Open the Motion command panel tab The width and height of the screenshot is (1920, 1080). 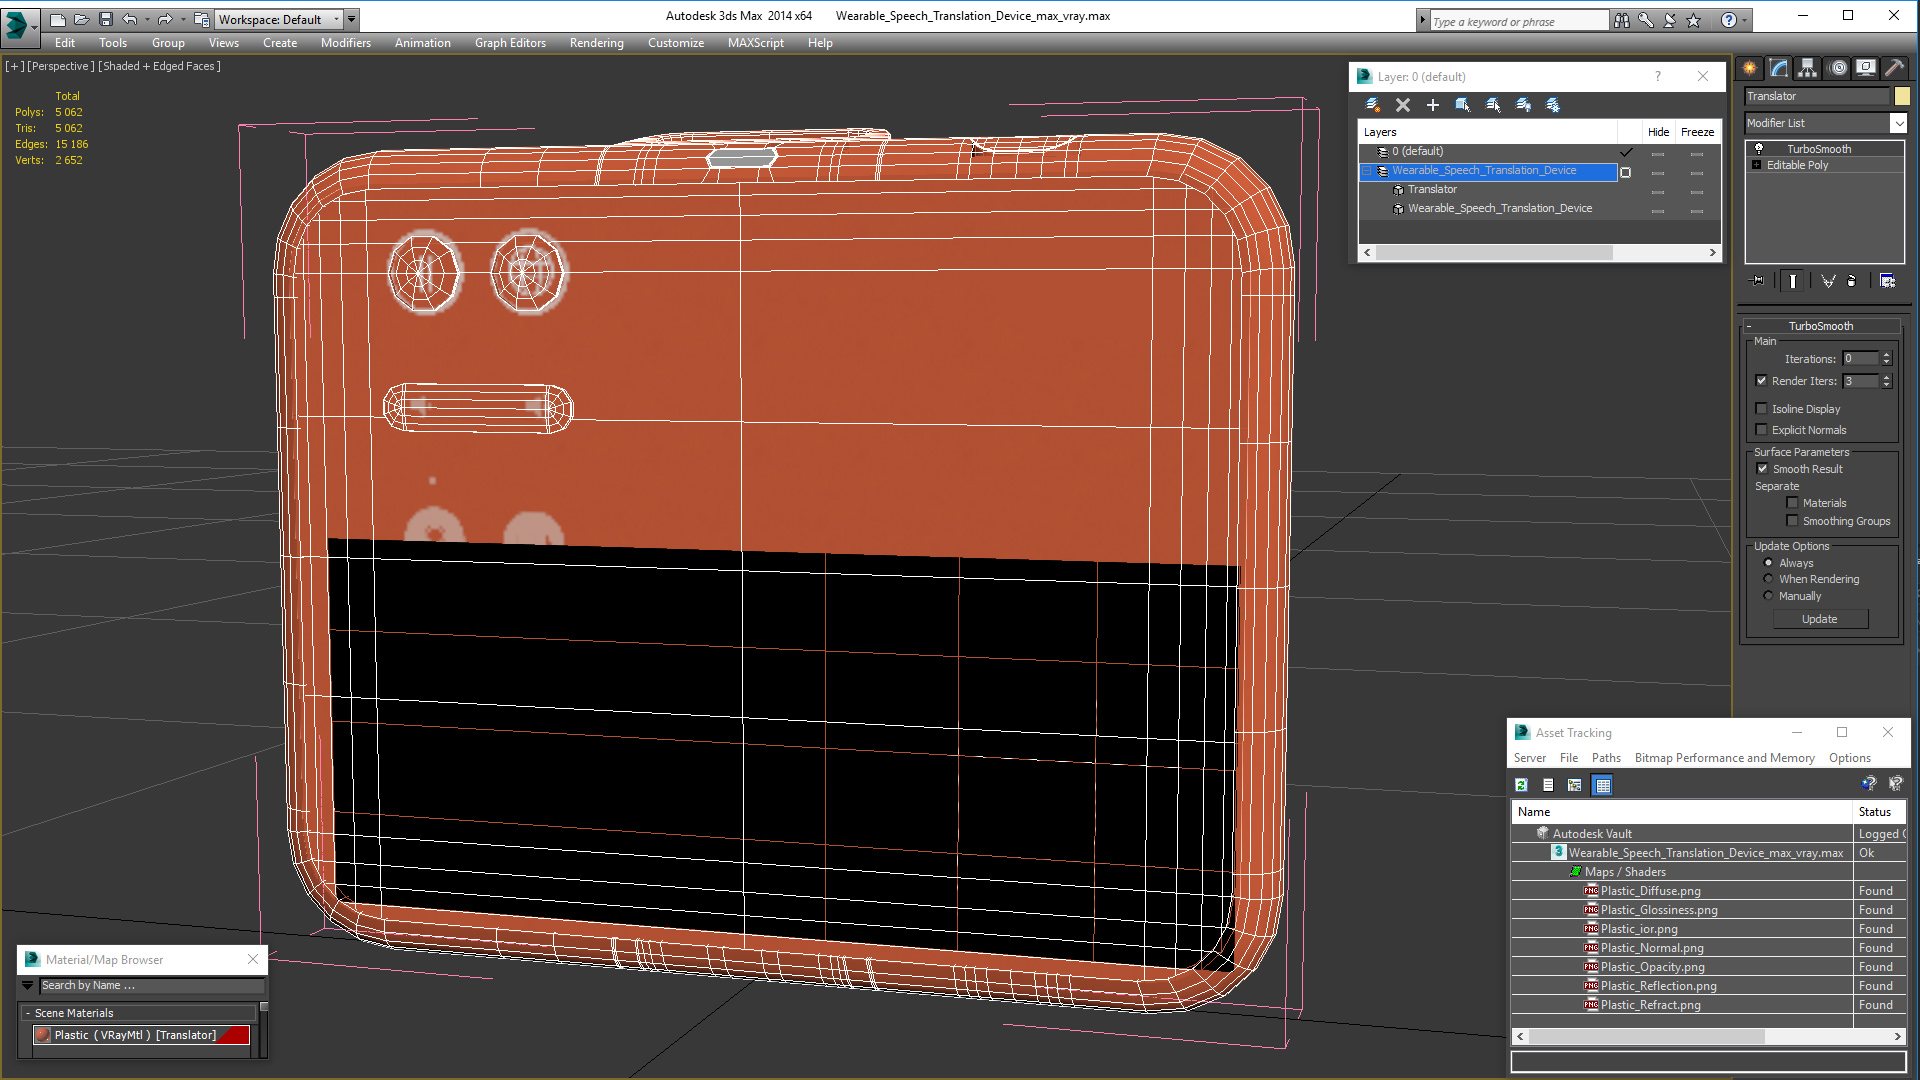[1838, 68]
